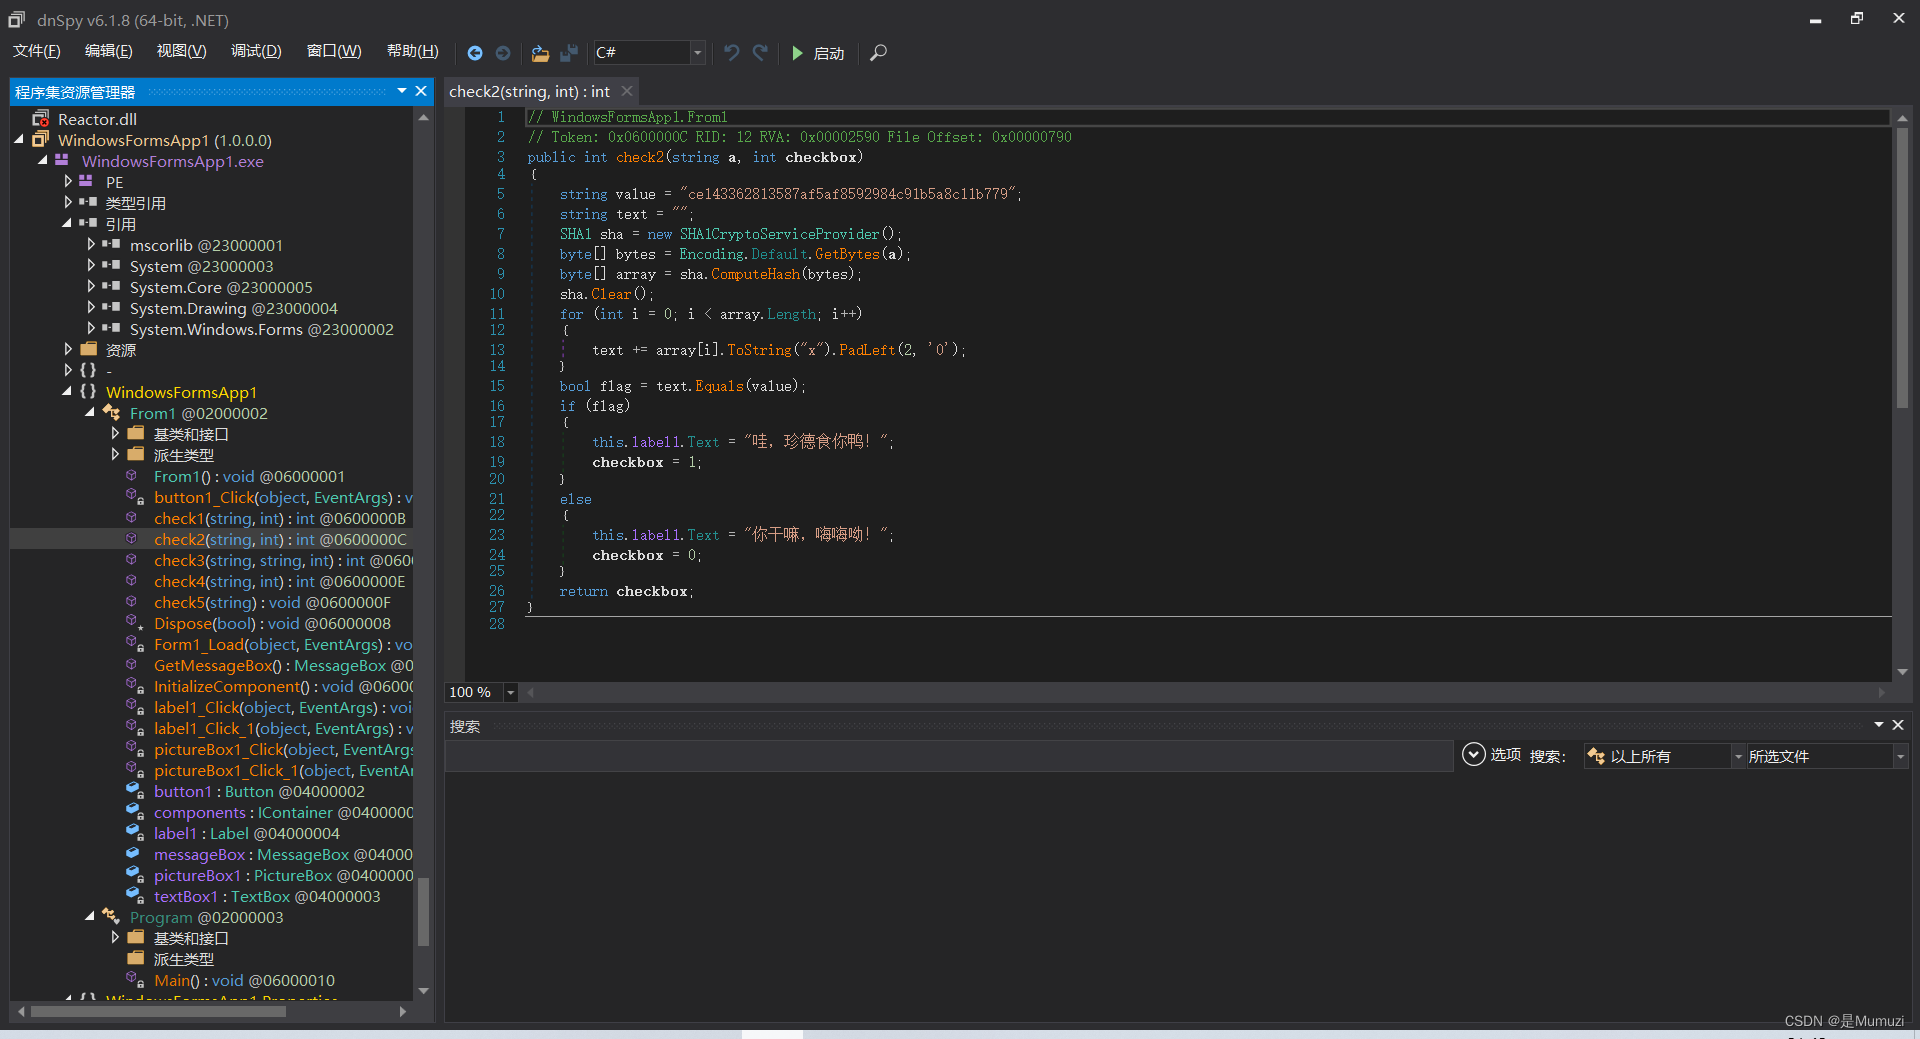Viewport: 1920px width, 1039px height.
Task: Click the code editor vertical scrollbar
Action: 1902,268
